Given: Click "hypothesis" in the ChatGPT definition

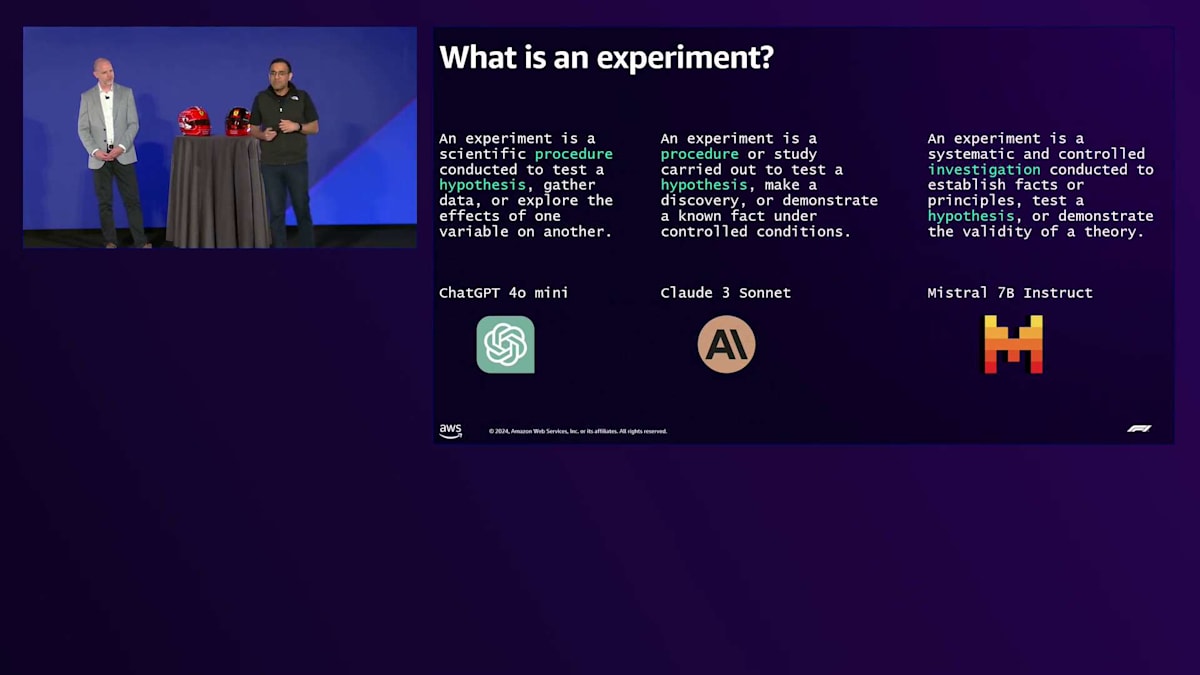Looking at the screenshot, I should (482, 185).
